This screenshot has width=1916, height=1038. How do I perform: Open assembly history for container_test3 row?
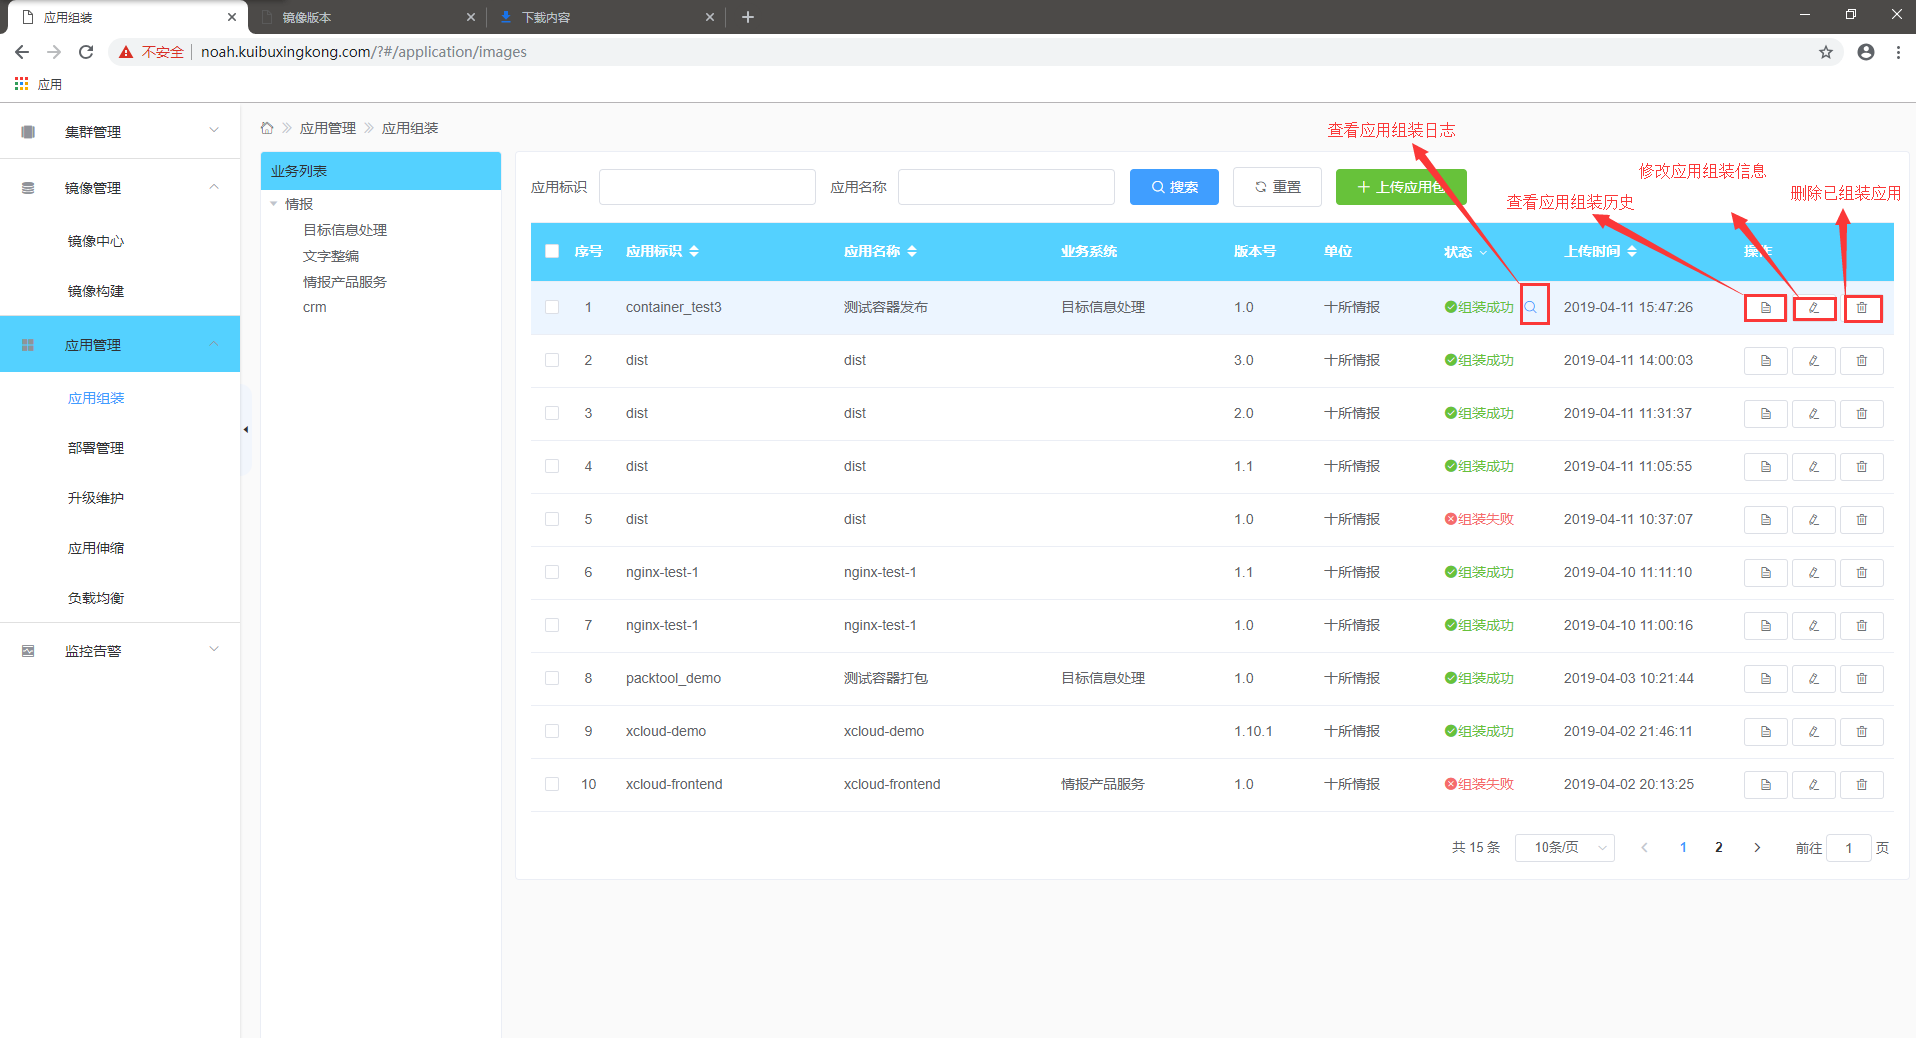1765,308
